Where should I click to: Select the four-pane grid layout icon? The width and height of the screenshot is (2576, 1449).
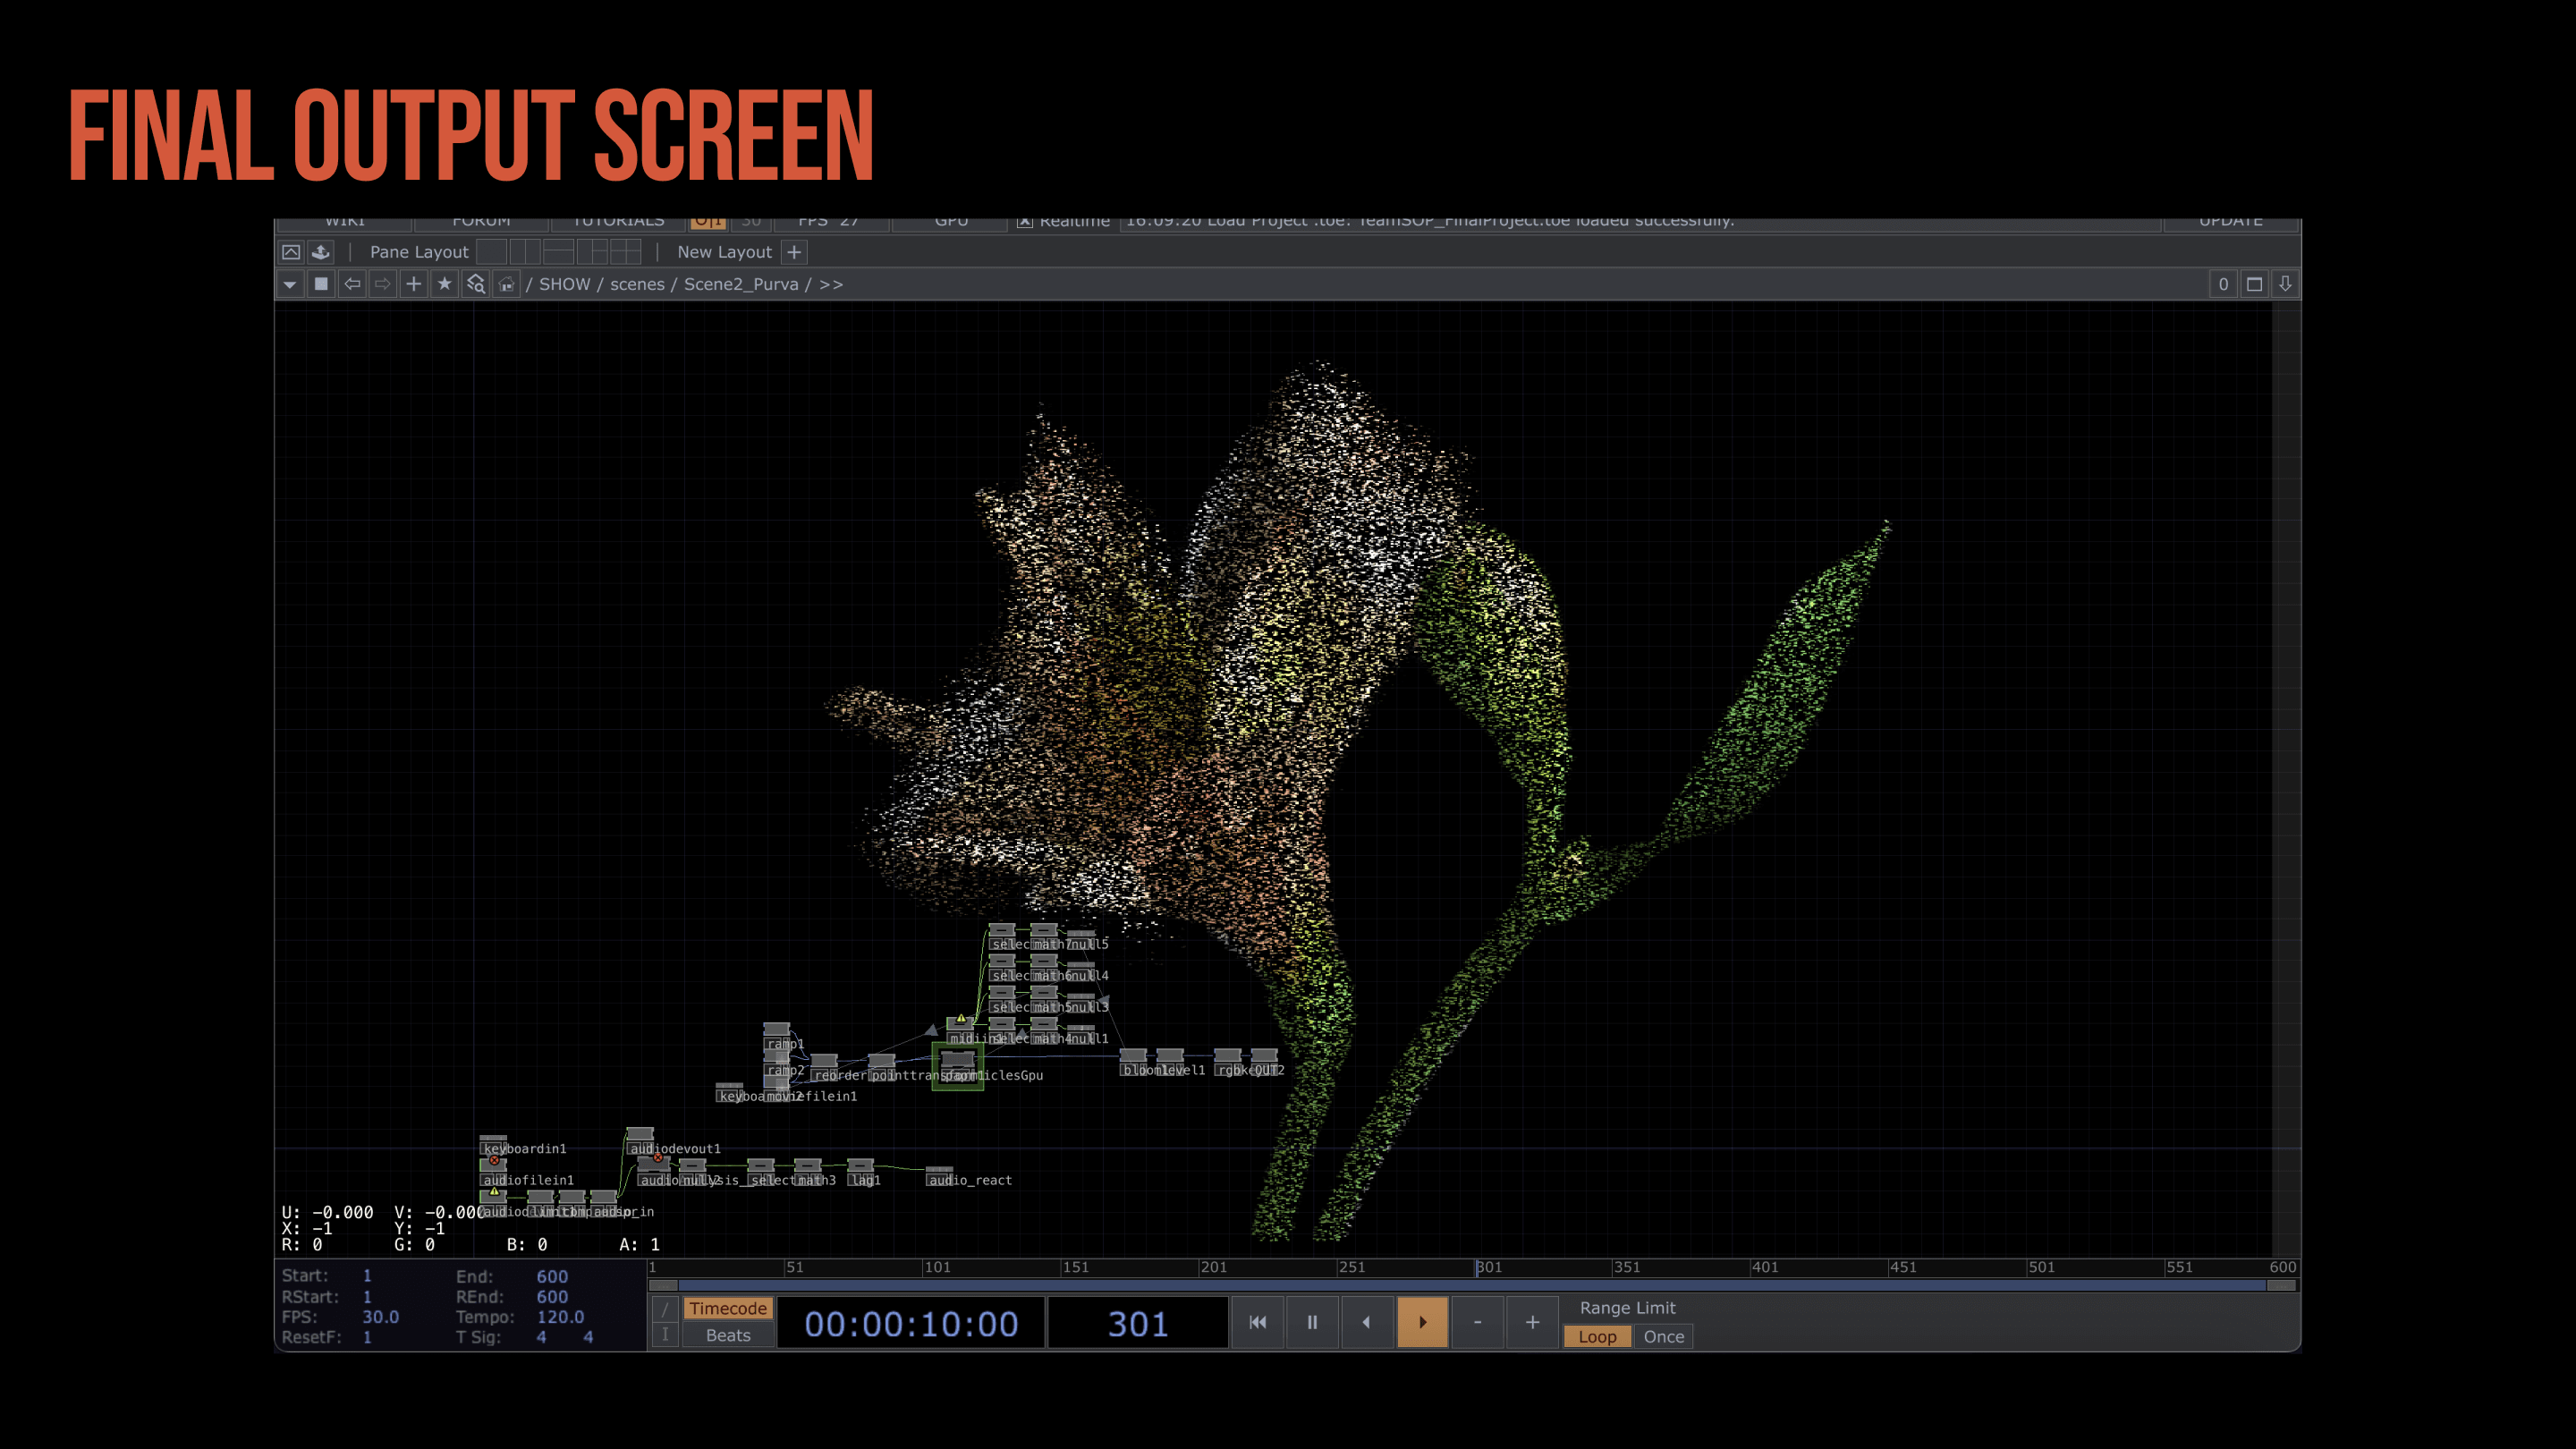(625, 252)
